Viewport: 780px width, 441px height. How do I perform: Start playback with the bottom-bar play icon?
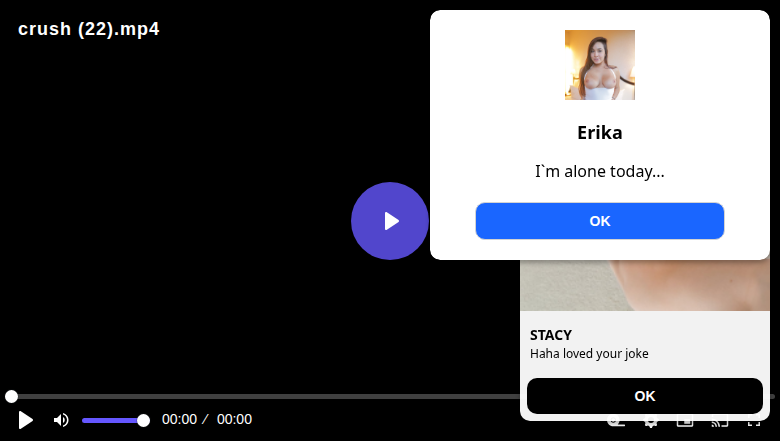(25, 420)
